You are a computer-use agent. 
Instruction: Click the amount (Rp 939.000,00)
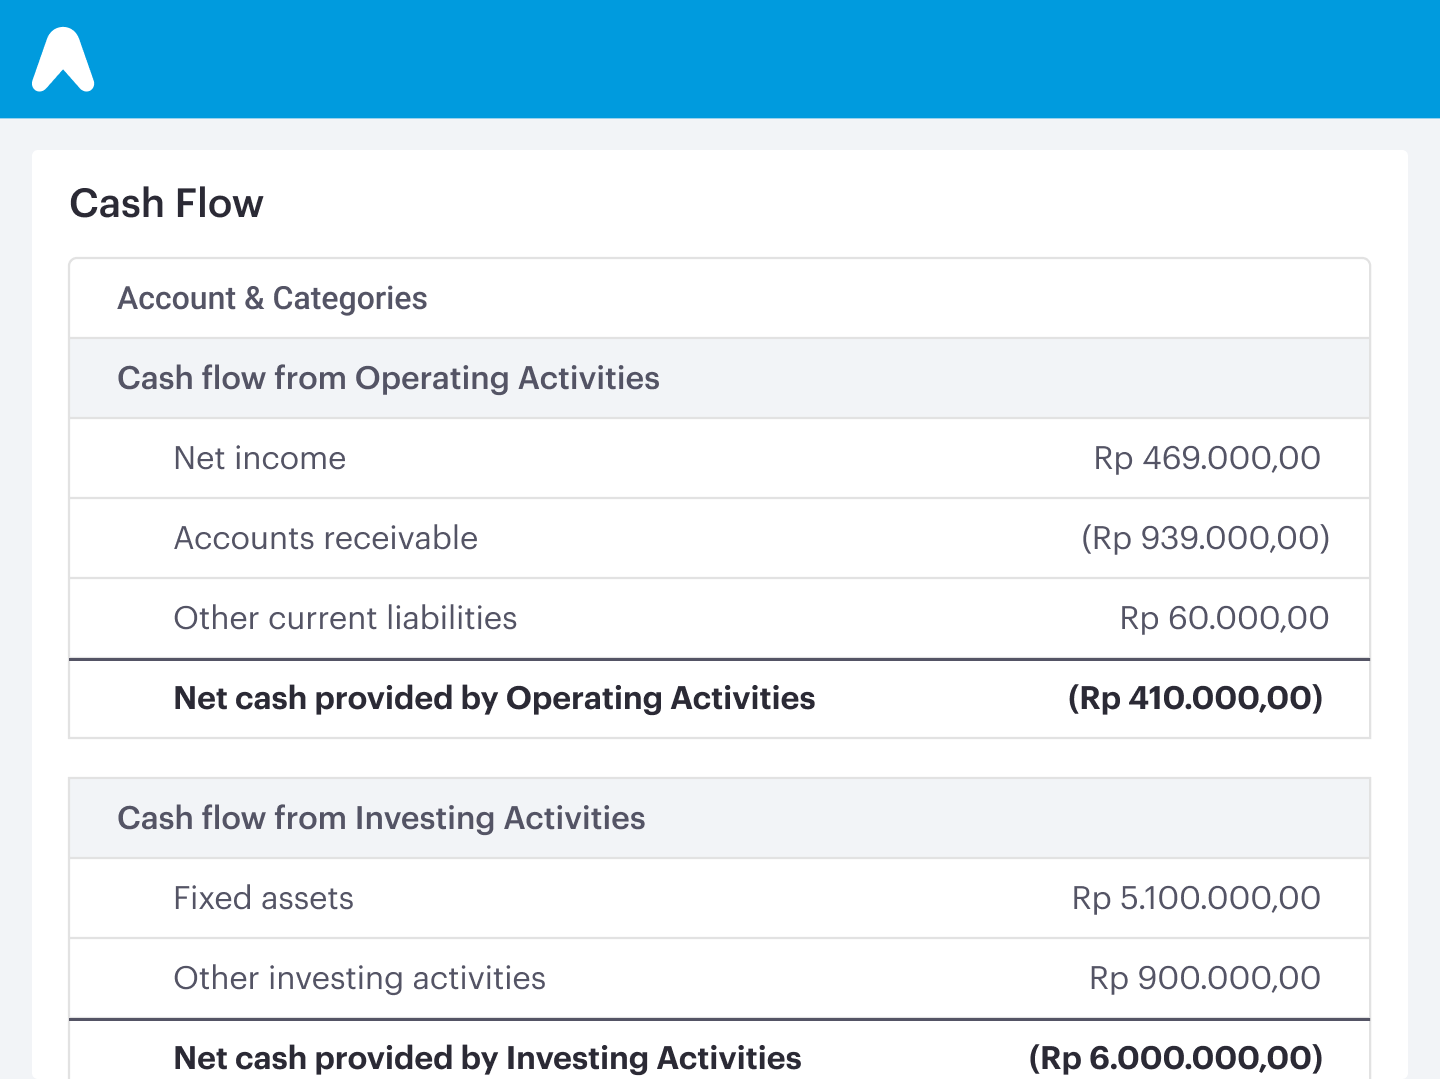pyautogui.click(x=1205, y=538)
